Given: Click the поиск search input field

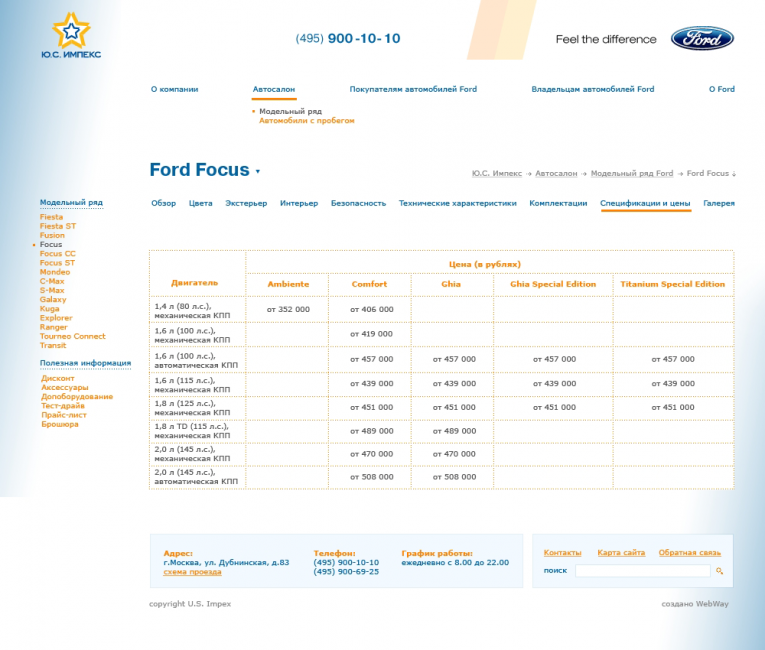Looking at the screenshot, I should tap(643, 571).
